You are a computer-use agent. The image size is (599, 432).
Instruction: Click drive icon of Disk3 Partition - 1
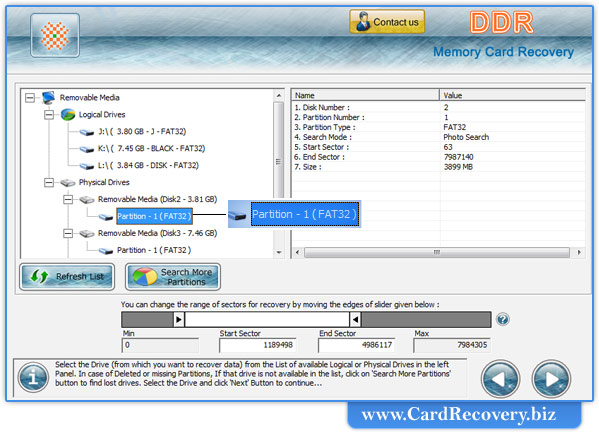[106, 251]
